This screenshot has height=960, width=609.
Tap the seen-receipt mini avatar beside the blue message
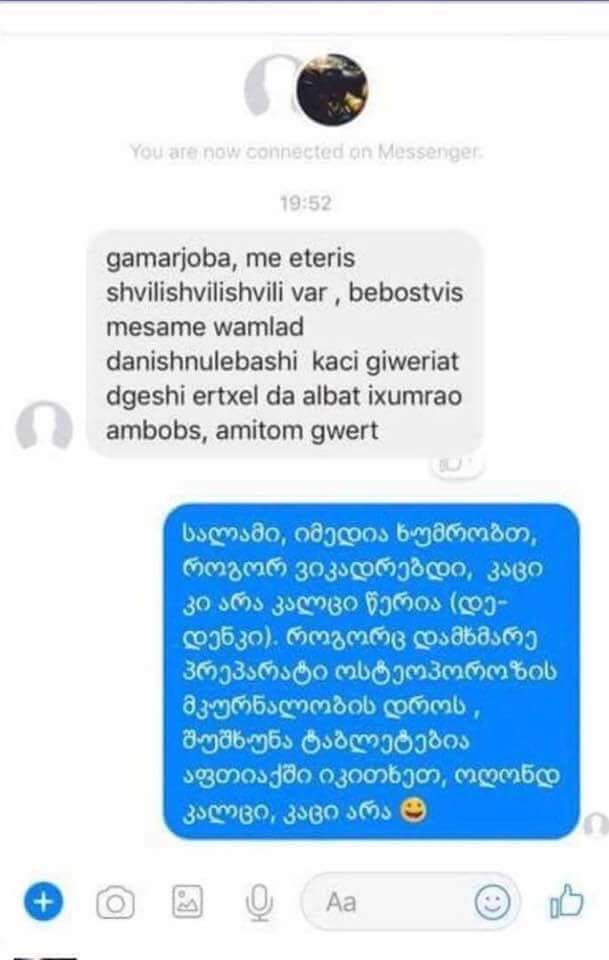point(596,825)
